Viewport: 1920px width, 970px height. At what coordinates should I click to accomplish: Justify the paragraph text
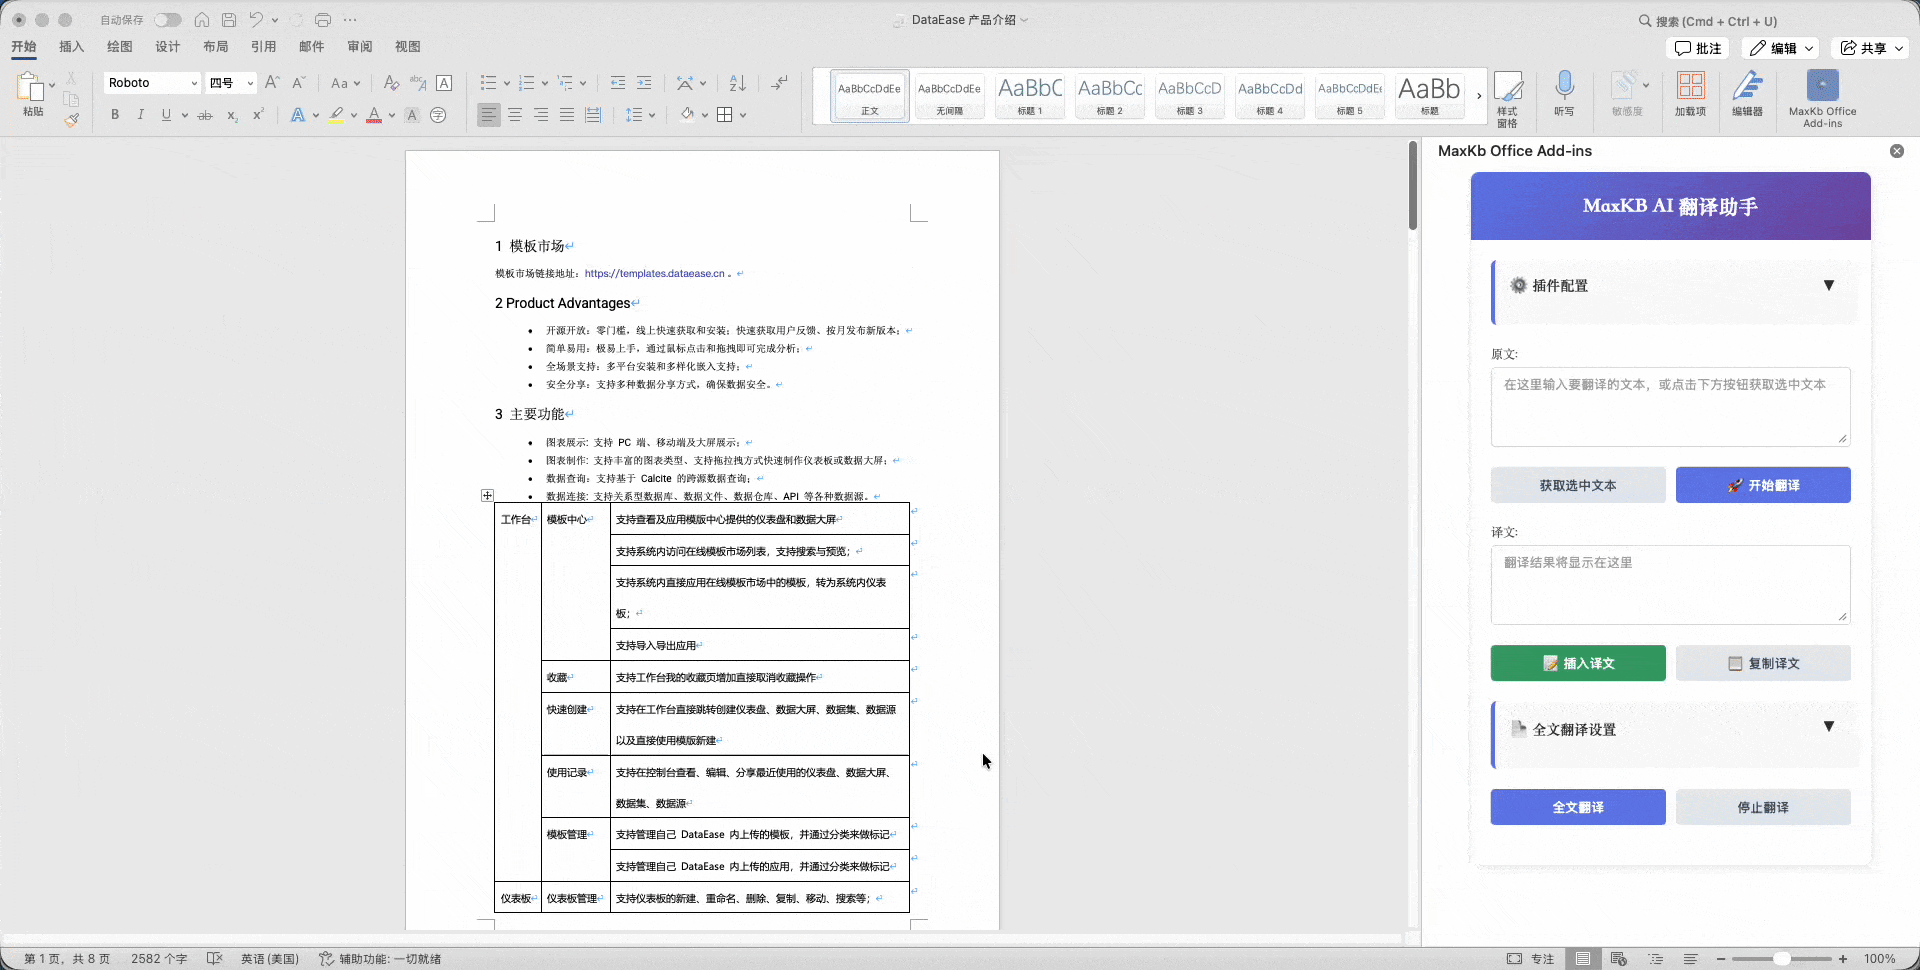567,115
